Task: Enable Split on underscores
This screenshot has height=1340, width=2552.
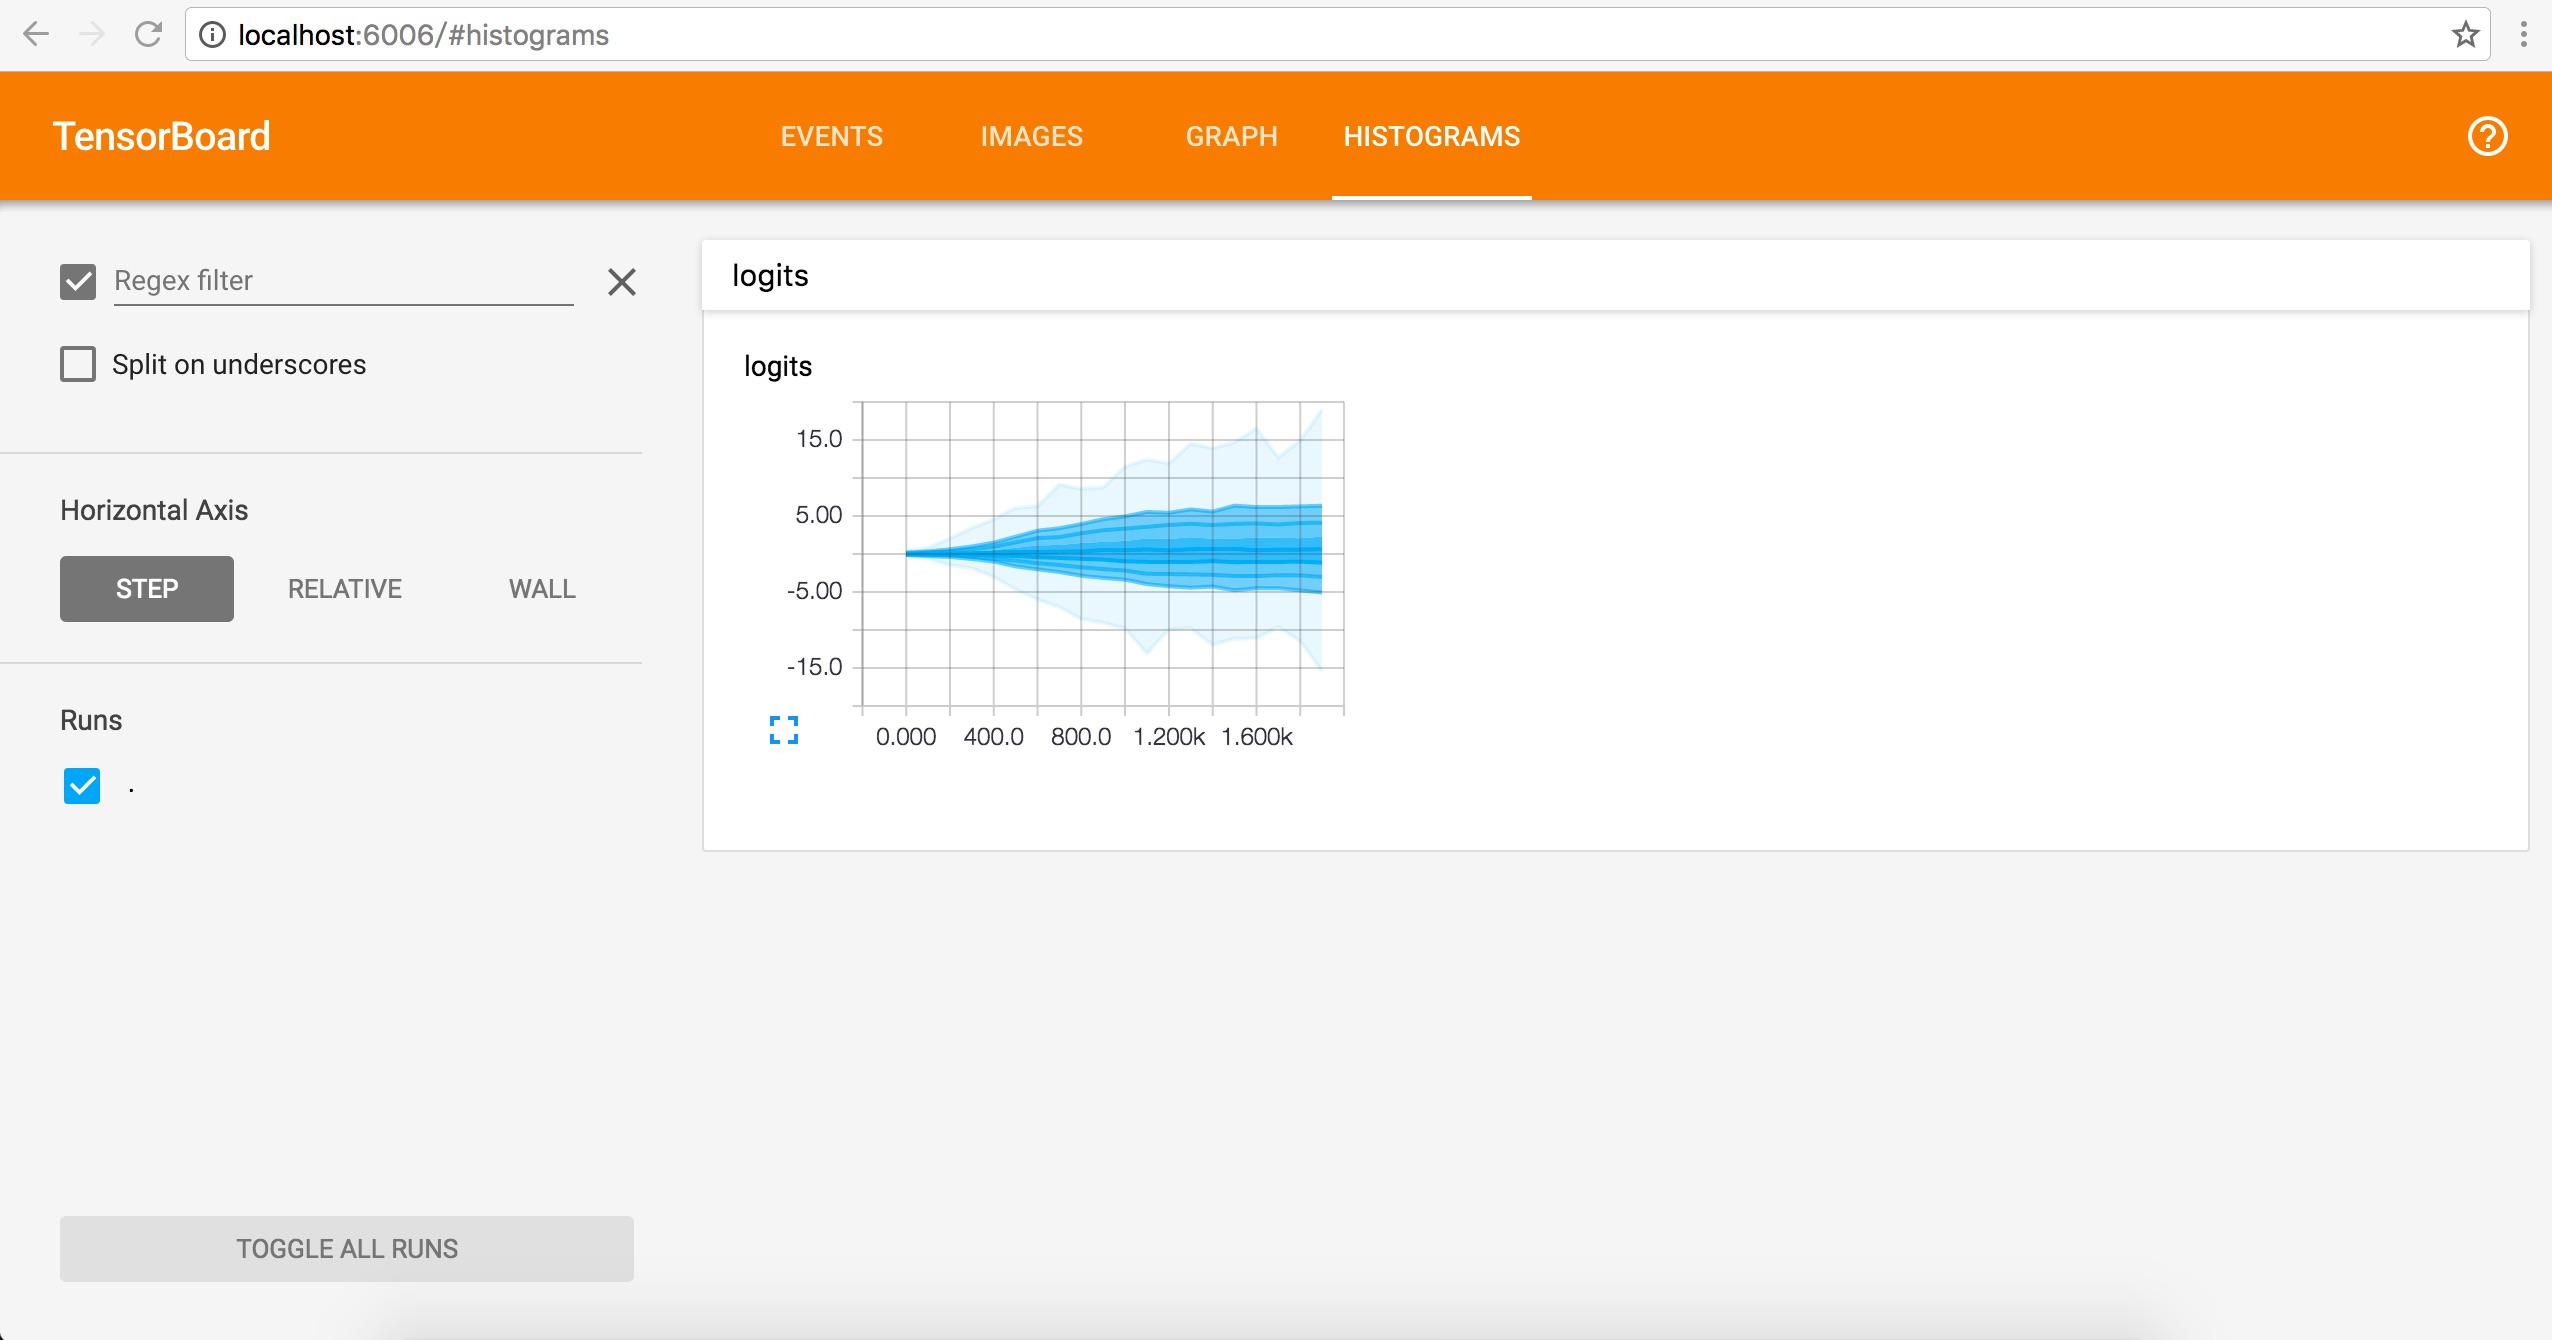Action: [x=78, y=364]
